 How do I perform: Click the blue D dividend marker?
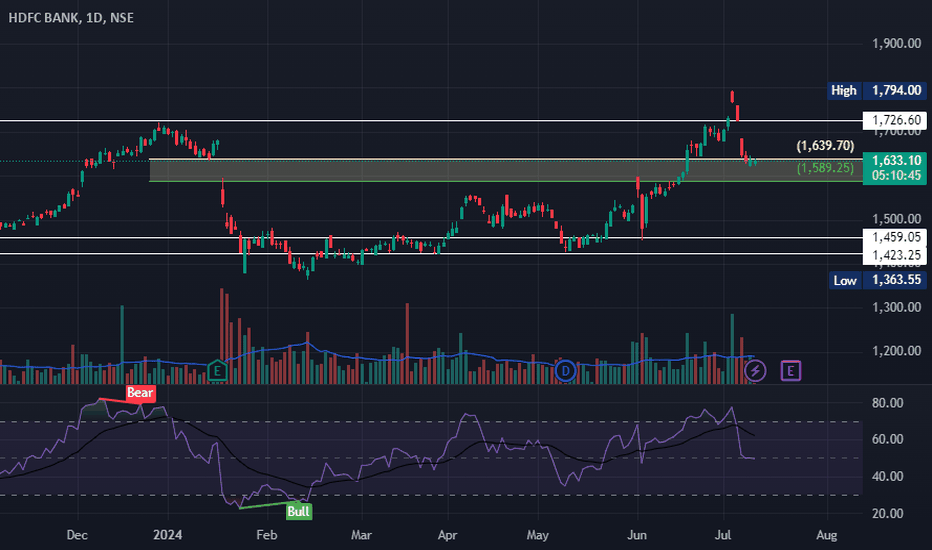click(x=565, y=371)
